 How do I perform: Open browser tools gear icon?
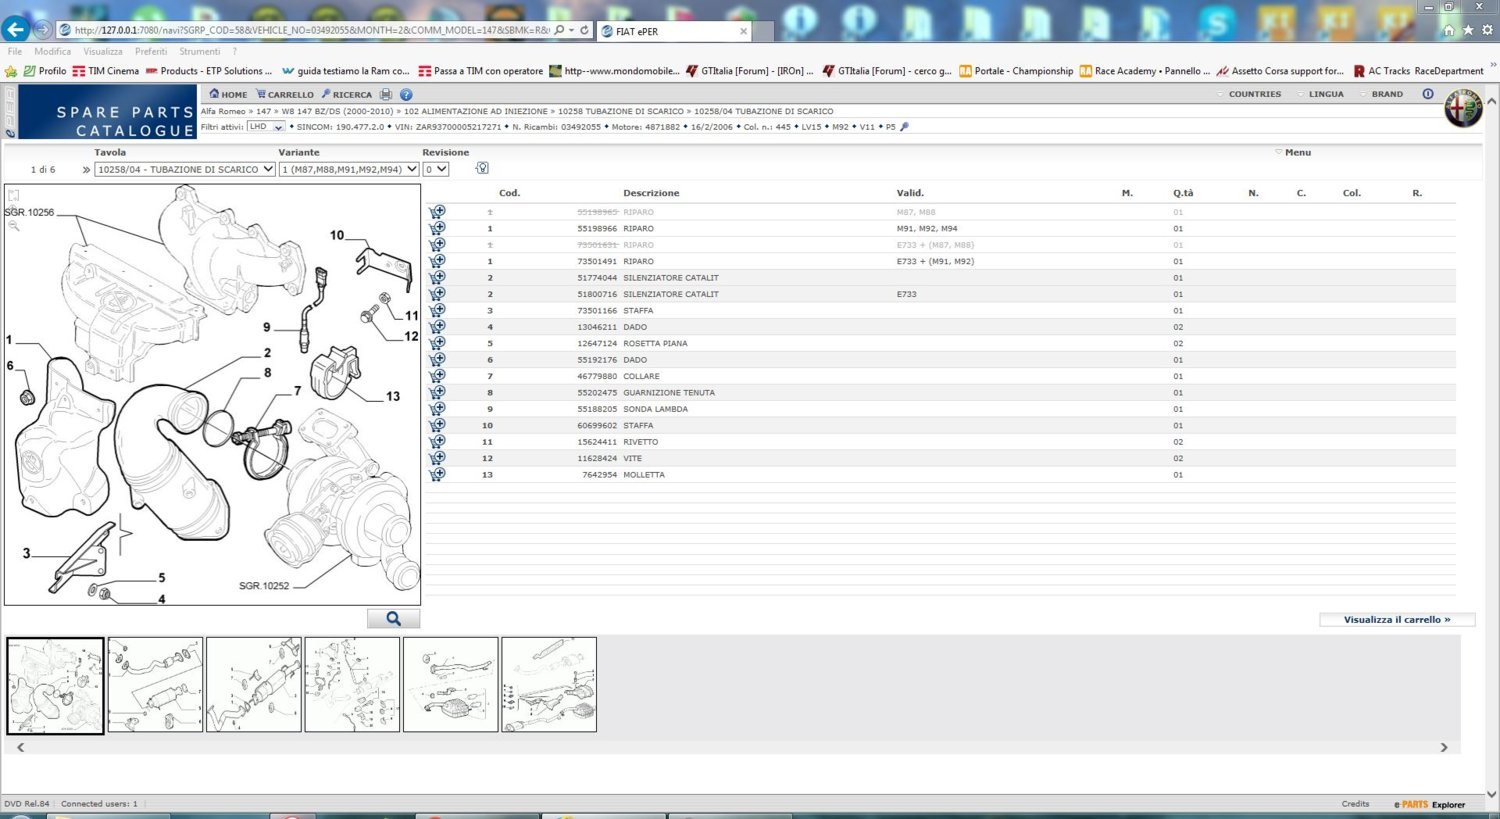(1488, 30)
